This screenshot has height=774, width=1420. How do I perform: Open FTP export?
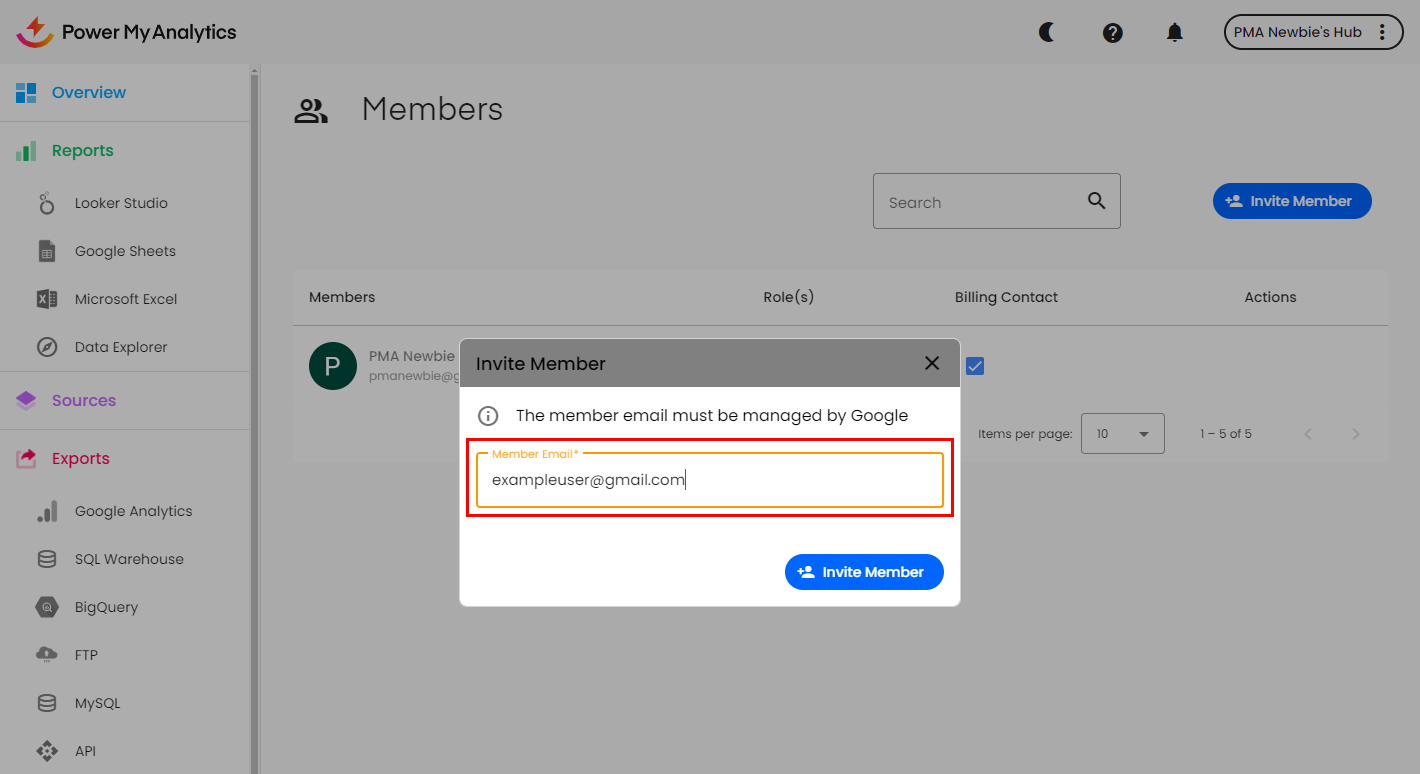(x=86, y=655)
